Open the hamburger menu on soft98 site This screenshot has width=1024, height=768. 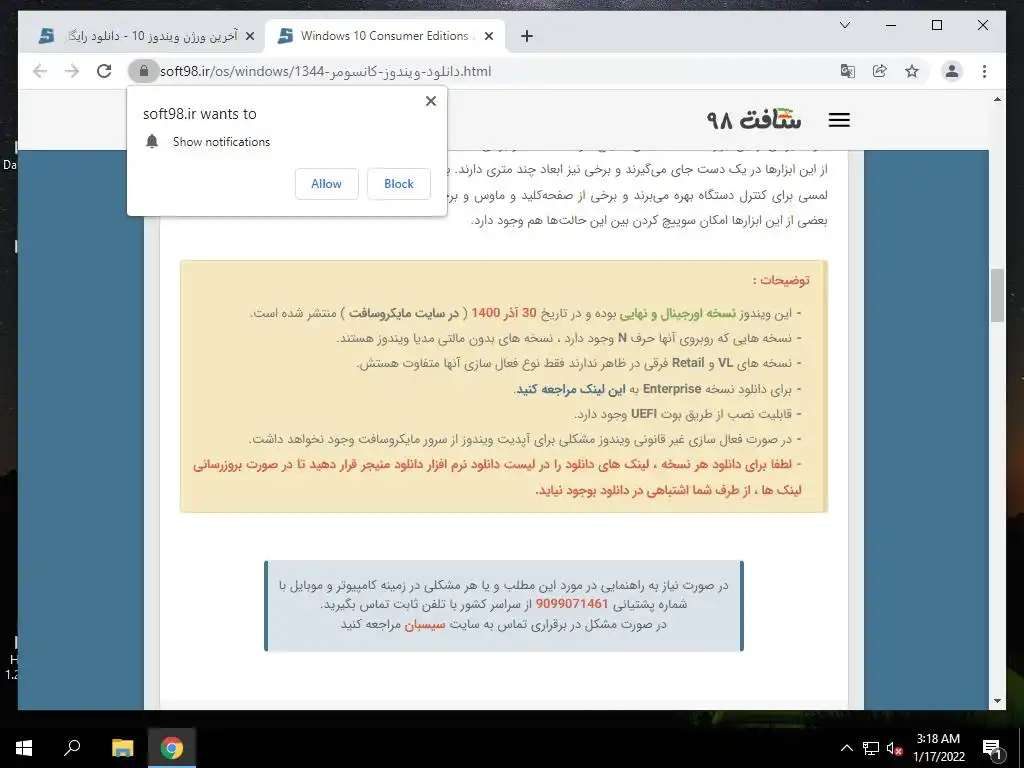[x=839, y=120]
